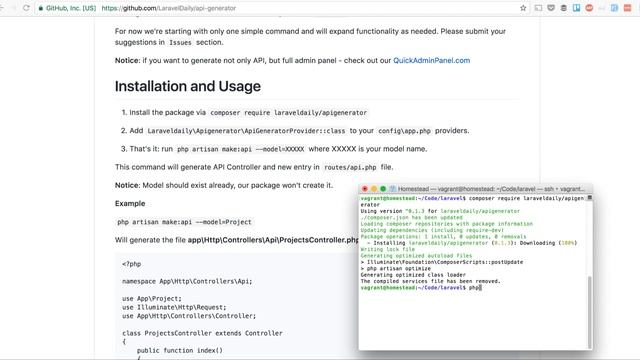Bookmark this page with the star icon
The image size is (640, 360).
pos(523,8)
